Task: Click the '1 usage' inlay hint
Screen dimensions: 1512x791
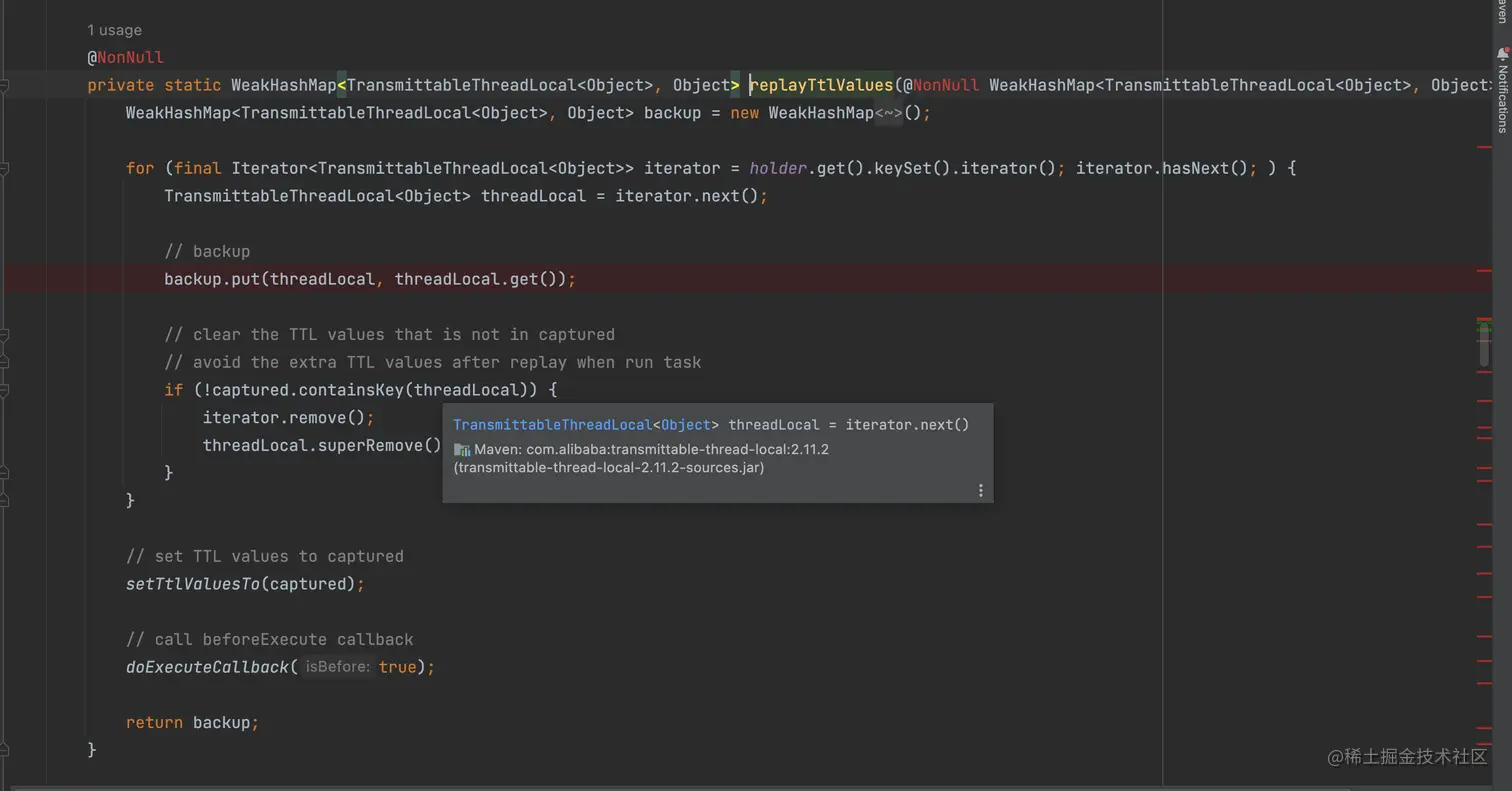Action: (x=114, y=30)
